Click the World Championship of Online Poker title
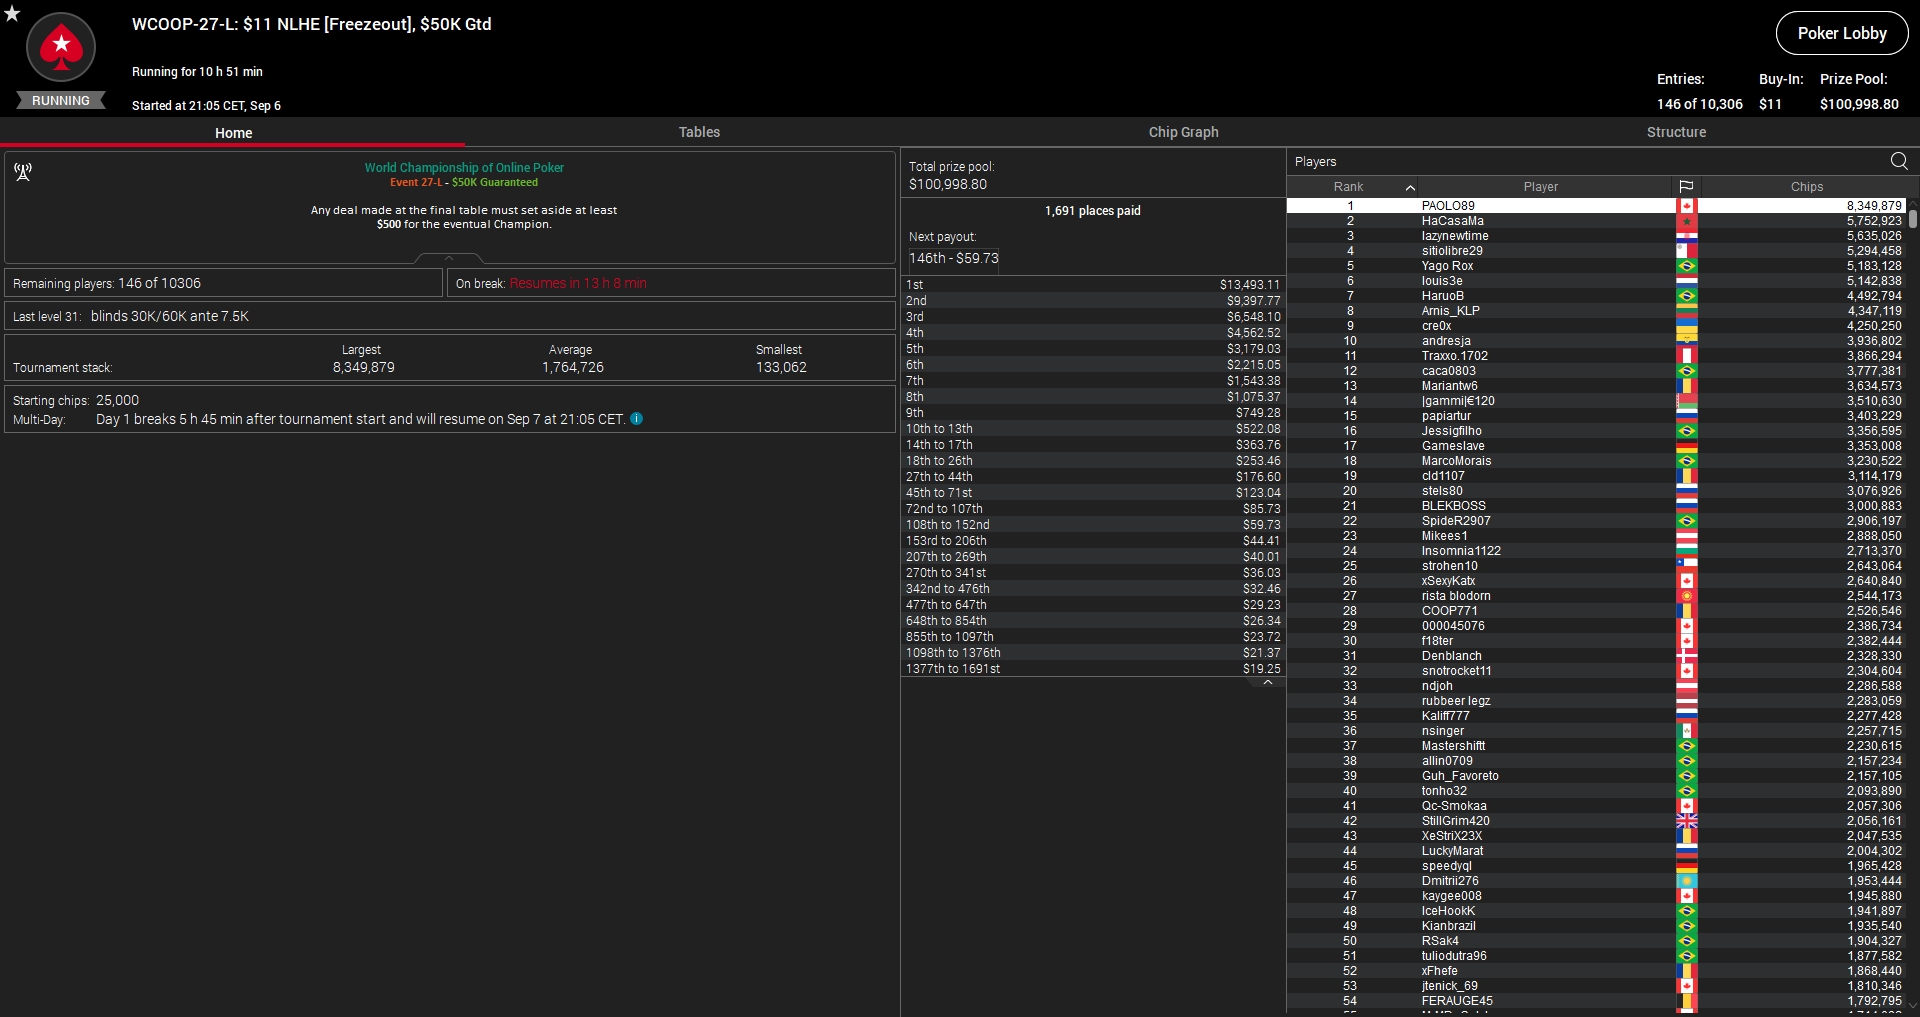This screenshot has height=1017, width=1920. click(x=464, y=168)
